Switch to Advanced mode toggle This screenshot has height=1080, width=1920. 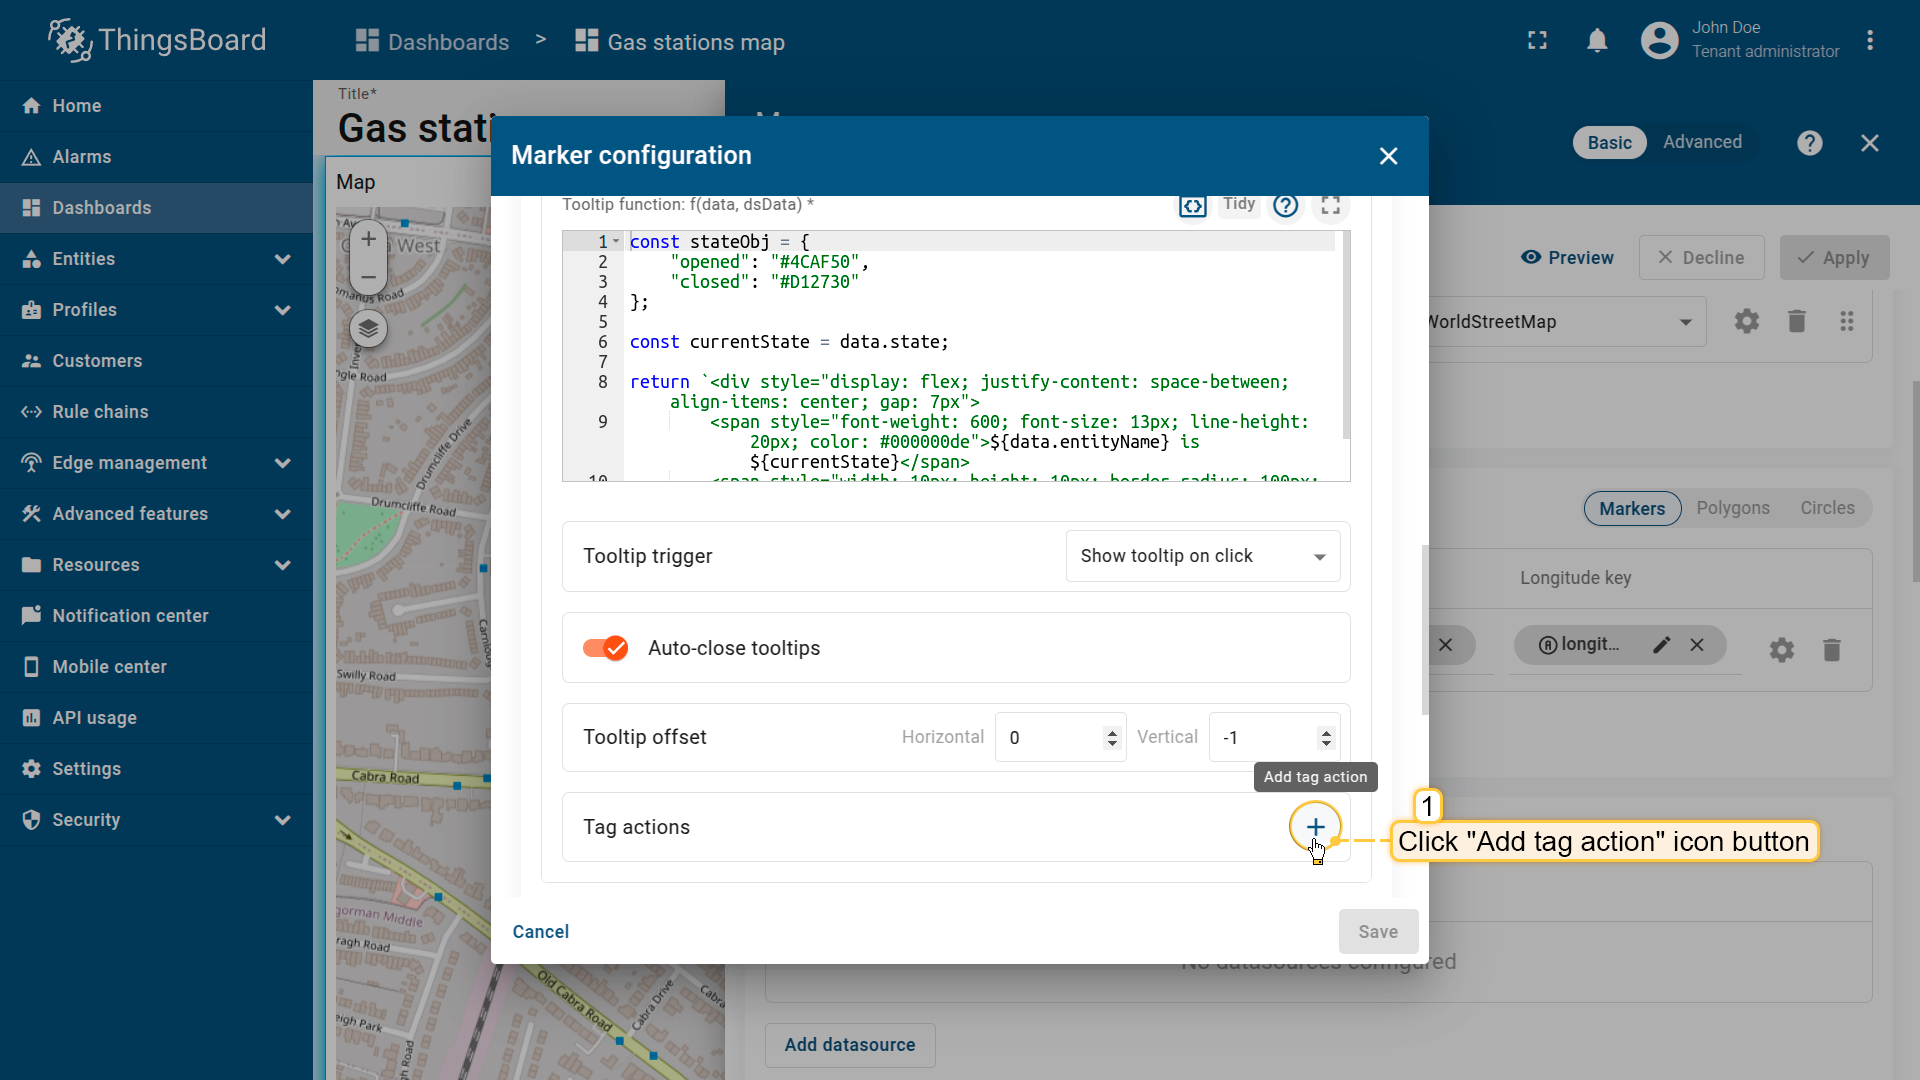tap(1702, 143)
